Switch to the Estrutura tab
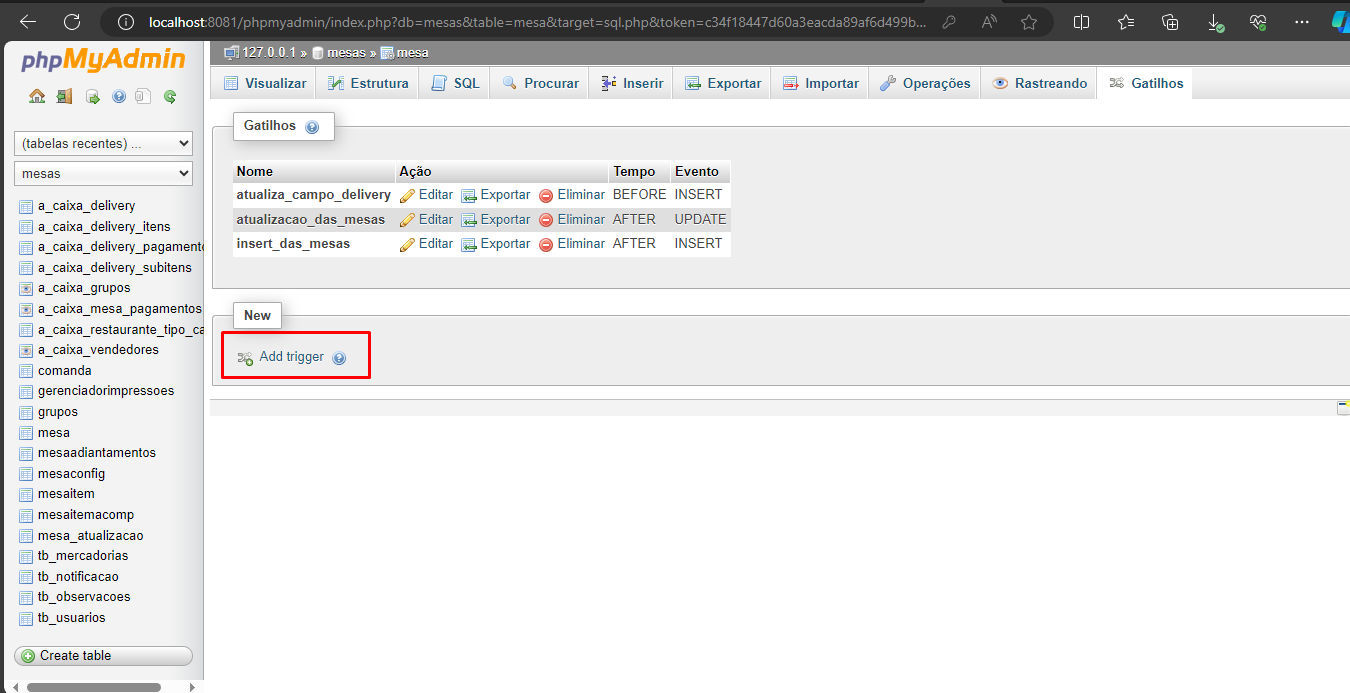Viewport: 1350px width, 693px height. (x=368, y=84)
